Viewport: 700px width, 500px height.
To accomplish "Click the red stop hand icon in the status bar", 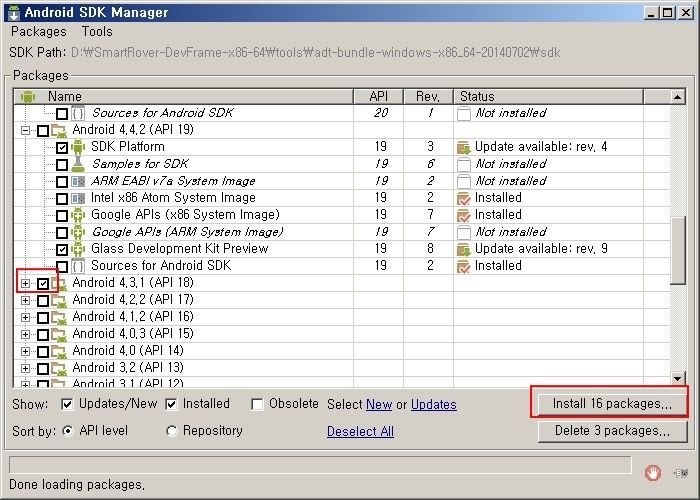I will pyautogui.click(x=653, y=472).
